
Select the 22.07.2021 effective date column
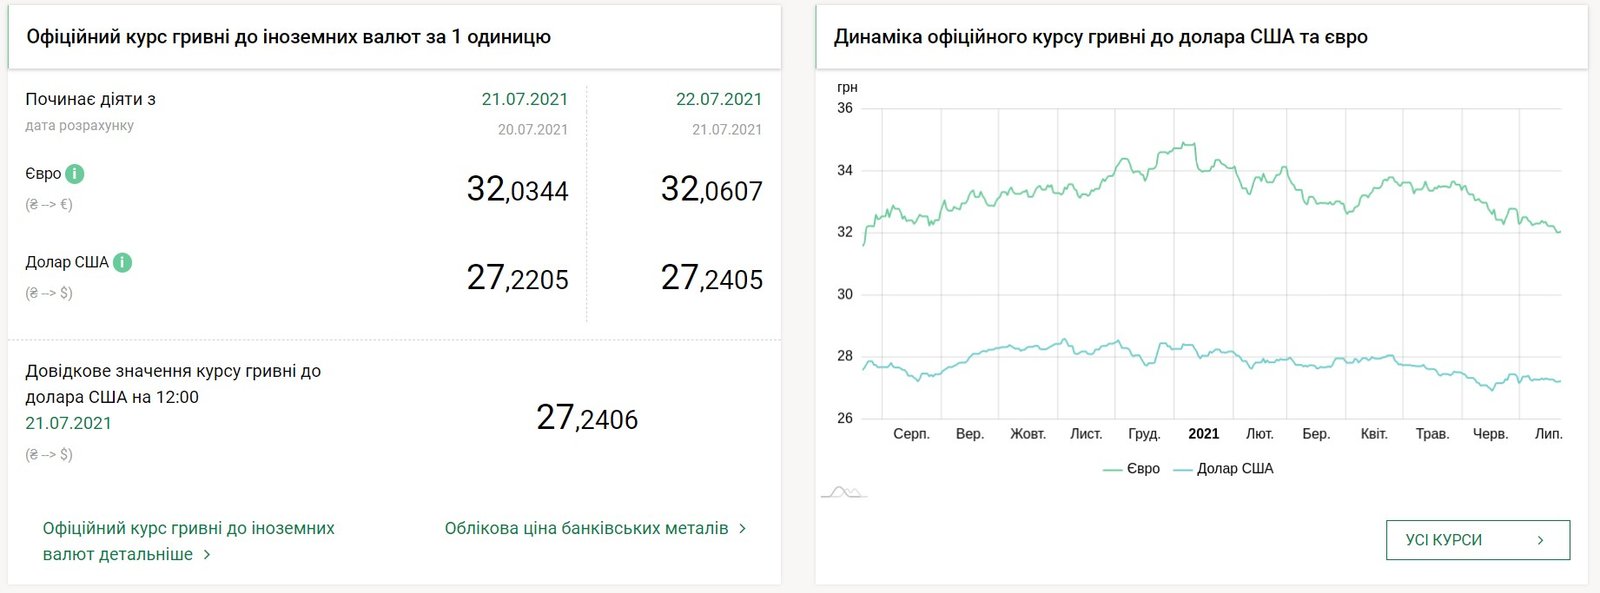(718, 99)
